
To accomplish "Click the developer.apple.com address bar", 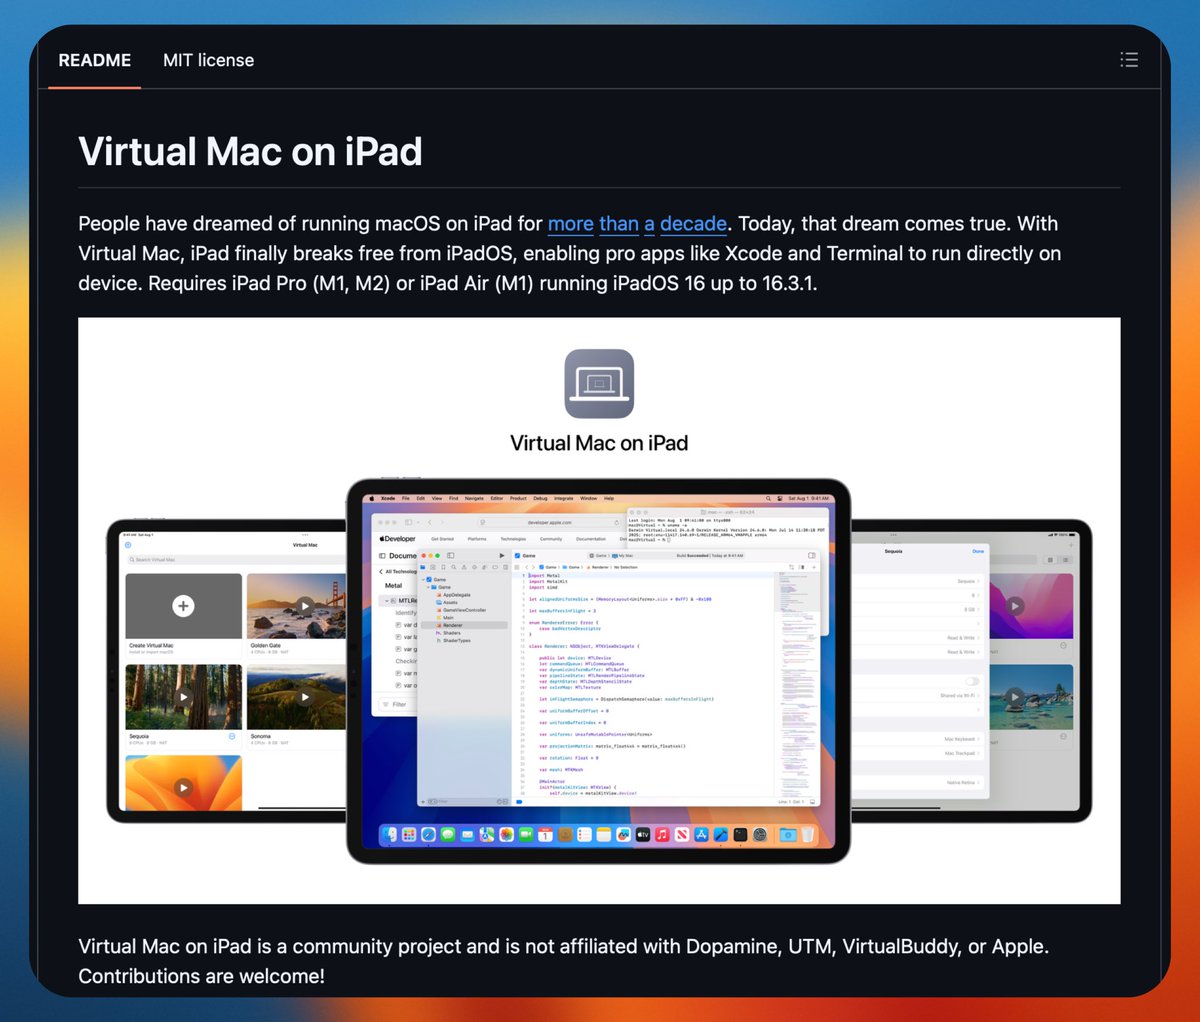I will 550,522.
